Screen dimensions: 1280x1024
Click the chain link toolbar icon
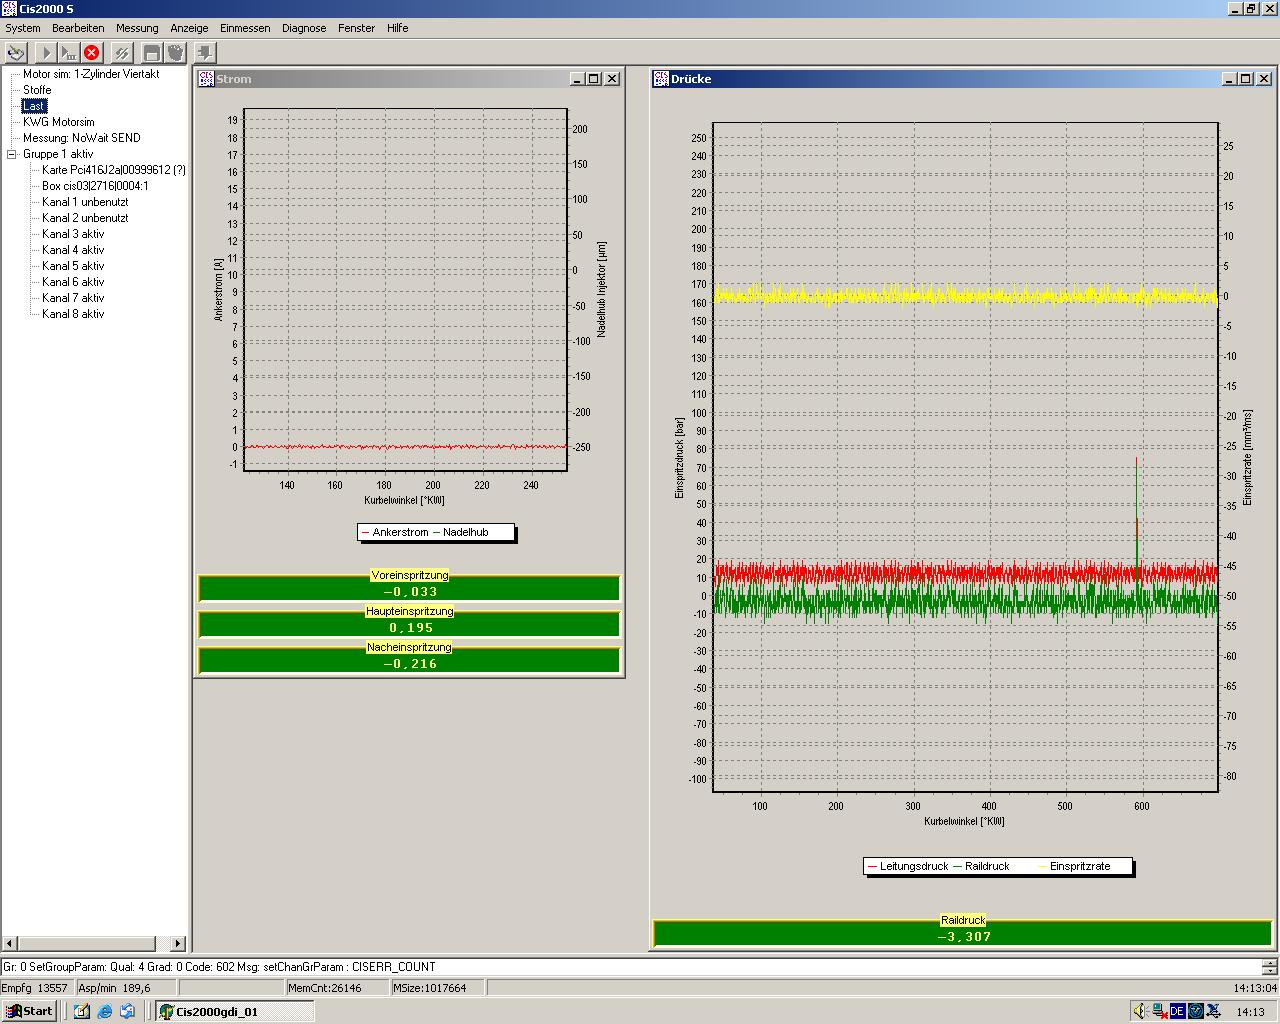122,53
